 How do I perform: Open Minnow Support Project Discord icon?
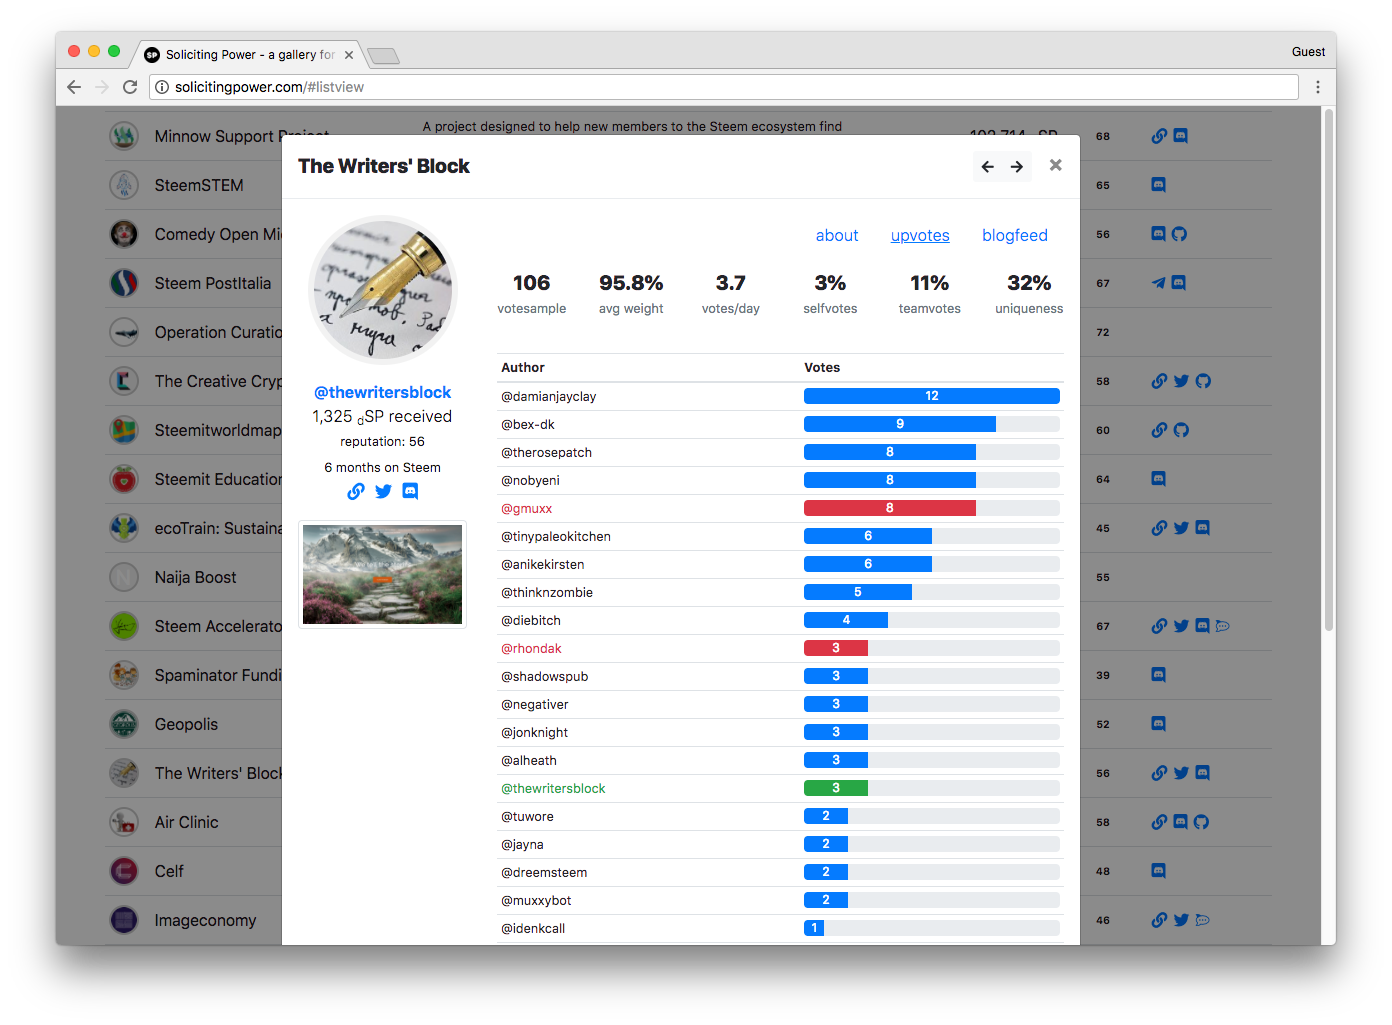(x=1181, y=136)
